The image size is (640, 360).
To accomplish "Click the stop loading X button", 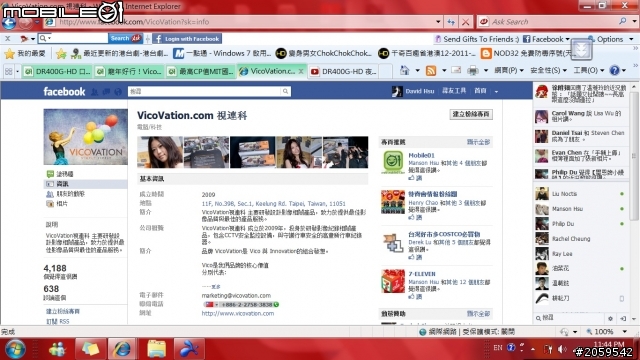I will click(x=465, y=22).
